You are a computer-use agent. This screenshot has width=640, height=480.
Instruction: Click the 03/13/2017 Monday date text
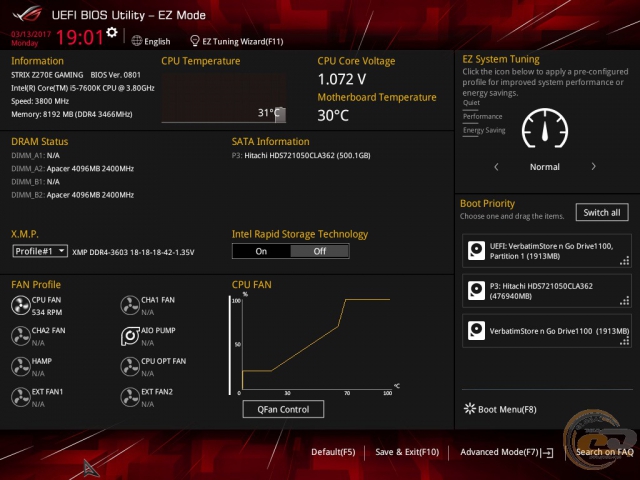click(x=31, y=38)
